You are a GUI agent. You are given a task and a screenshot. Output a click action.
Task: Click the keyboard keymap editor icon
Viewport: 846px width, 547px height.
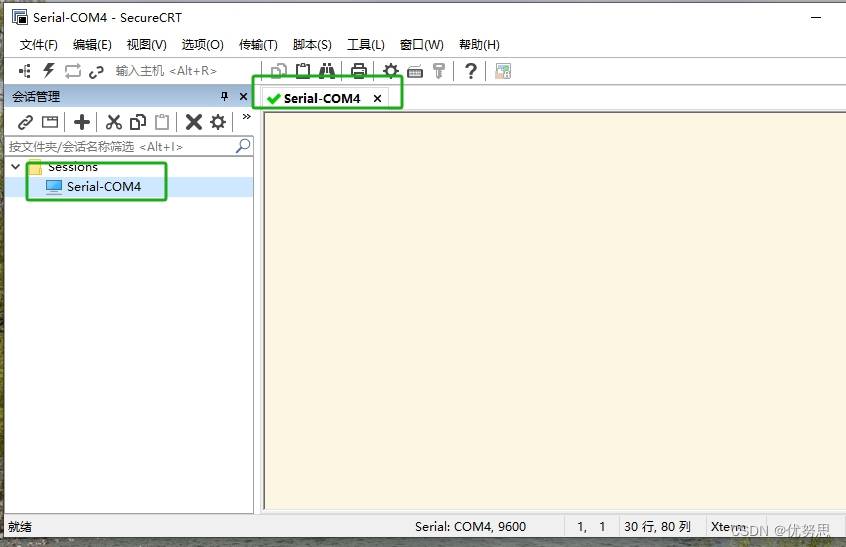coord(415,71)
